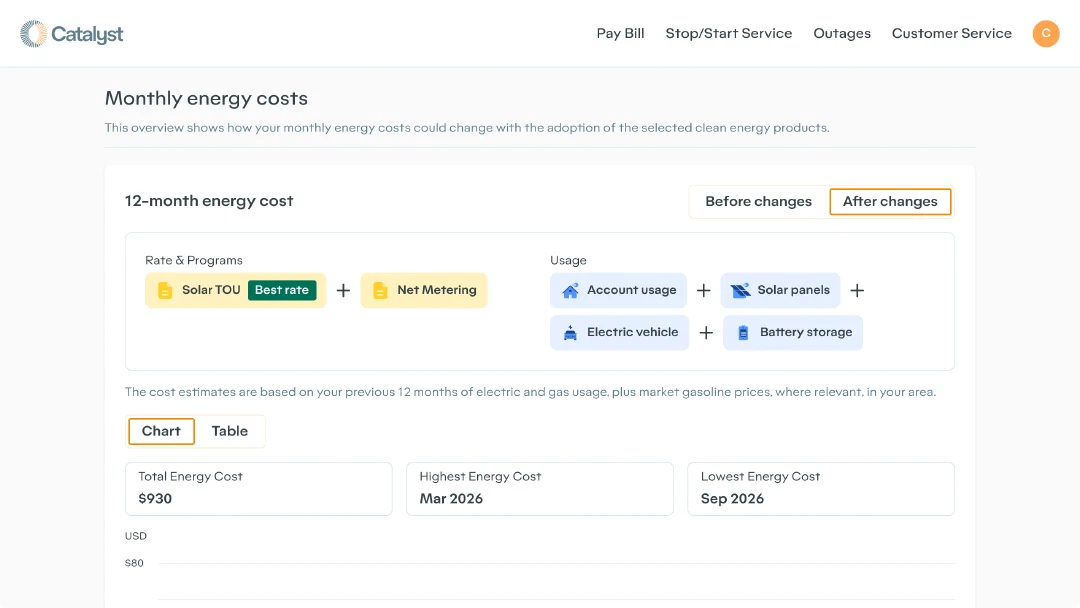The width and height of the screenshot is (1080, 608).
Task: Select the Account usage chip
Action: coord(618,291)
